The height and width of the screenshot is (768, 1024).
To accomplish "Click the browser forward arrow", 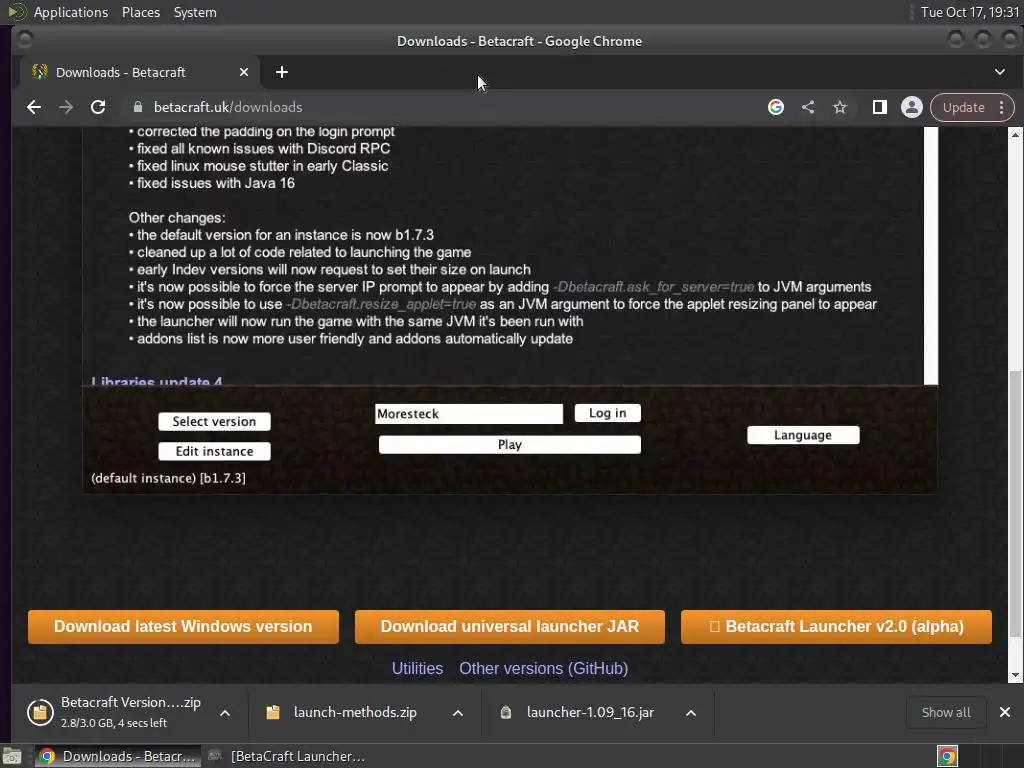I will click(x=66, y=107).
